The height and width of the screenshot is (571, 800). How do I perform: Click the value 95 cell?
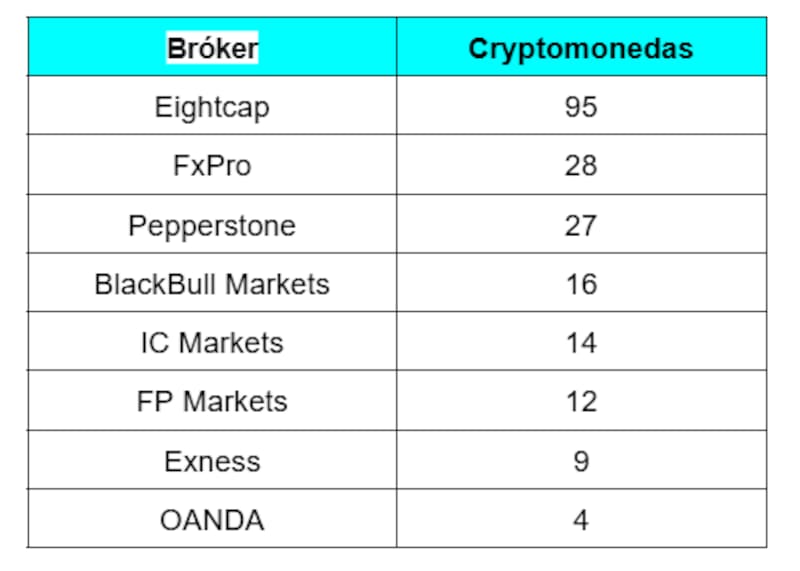click(581, 106)
